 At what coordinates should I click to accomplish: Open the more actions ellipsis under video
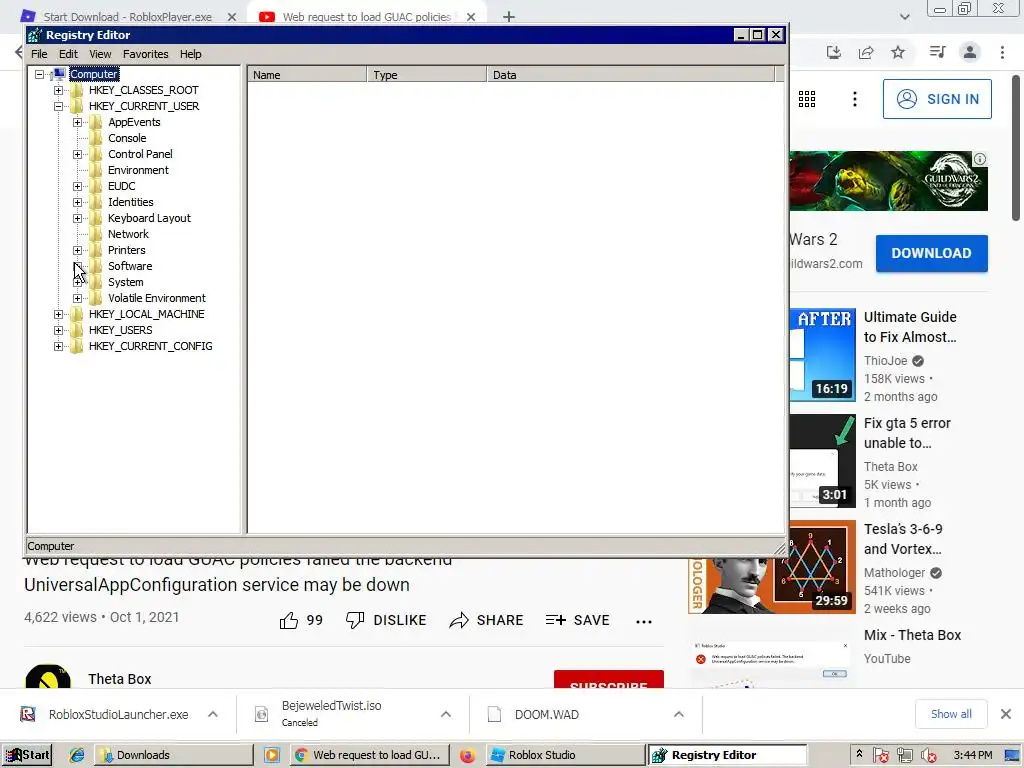[x=644, y=622]
